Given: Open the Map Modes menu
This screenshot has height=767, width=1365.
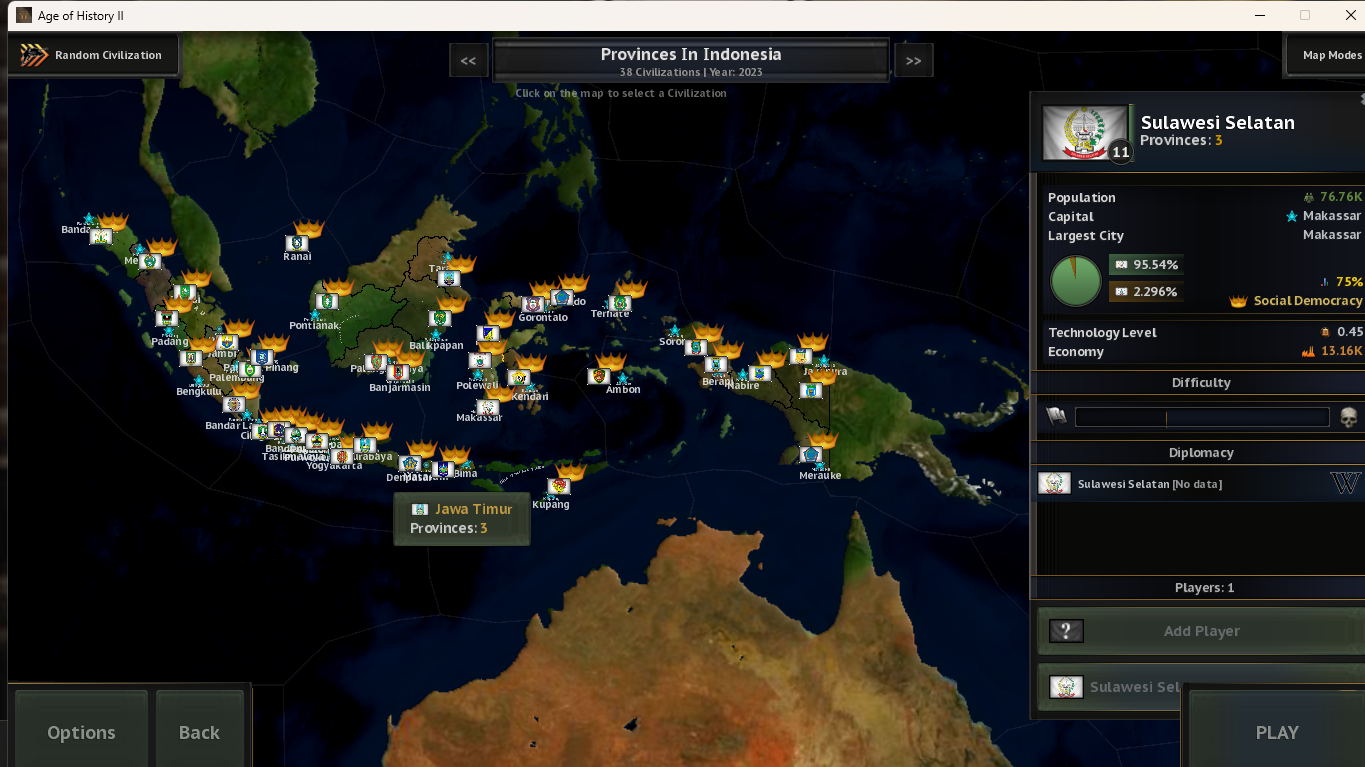Looking at the screenshot, I should [x=1330, y=55].
